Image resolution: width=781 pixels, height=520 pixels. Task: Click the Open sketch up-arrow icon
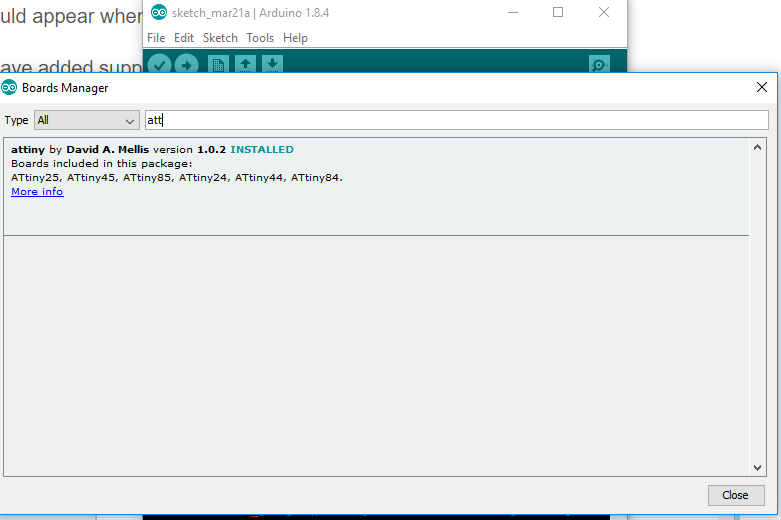[245, 64]
